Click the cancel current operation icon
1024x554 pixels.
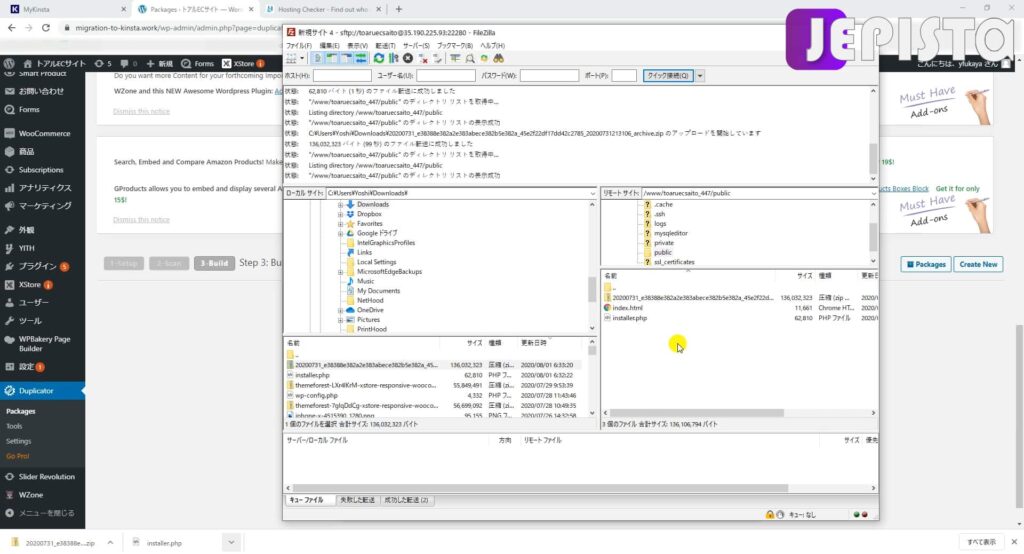[x=408, y=59]
